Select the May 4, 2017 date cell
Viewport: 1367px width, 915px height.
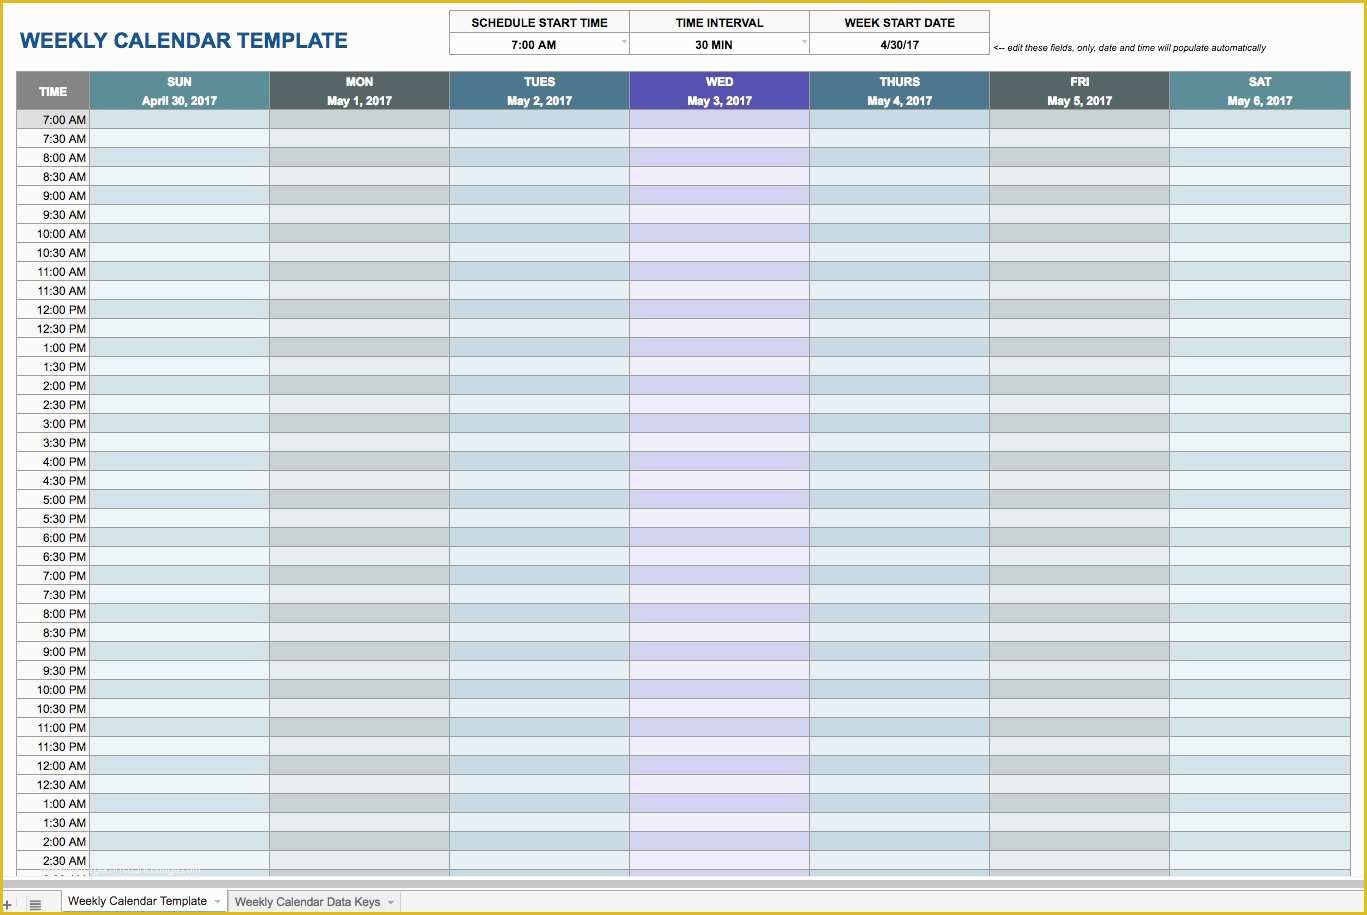pos(899,101)
